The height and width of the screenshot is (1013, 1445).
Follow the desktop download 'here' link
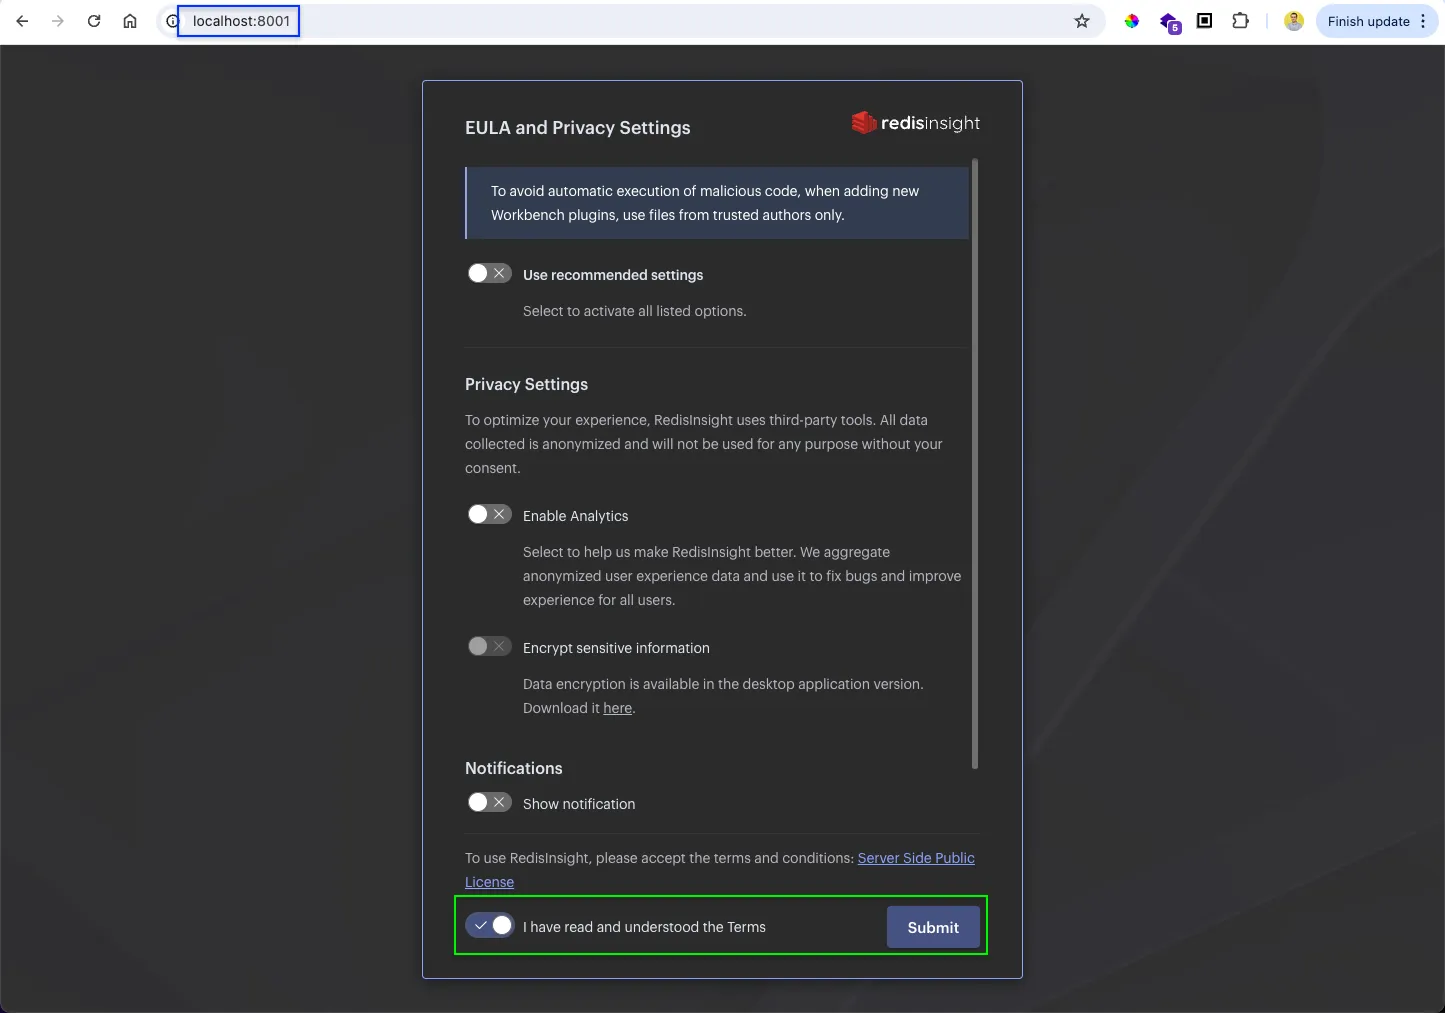pyautogui.click(x=617, y=708)
